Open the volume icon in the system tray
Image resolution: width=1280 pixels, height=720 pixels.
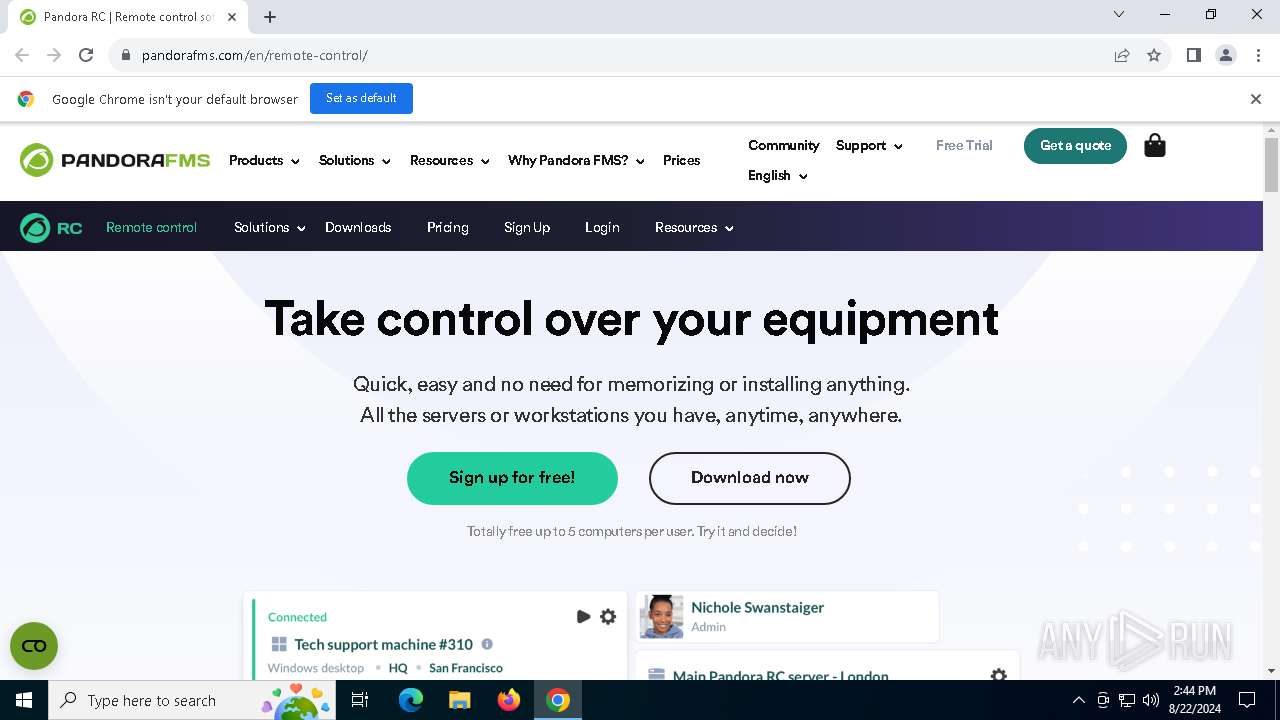(1151, 700)
